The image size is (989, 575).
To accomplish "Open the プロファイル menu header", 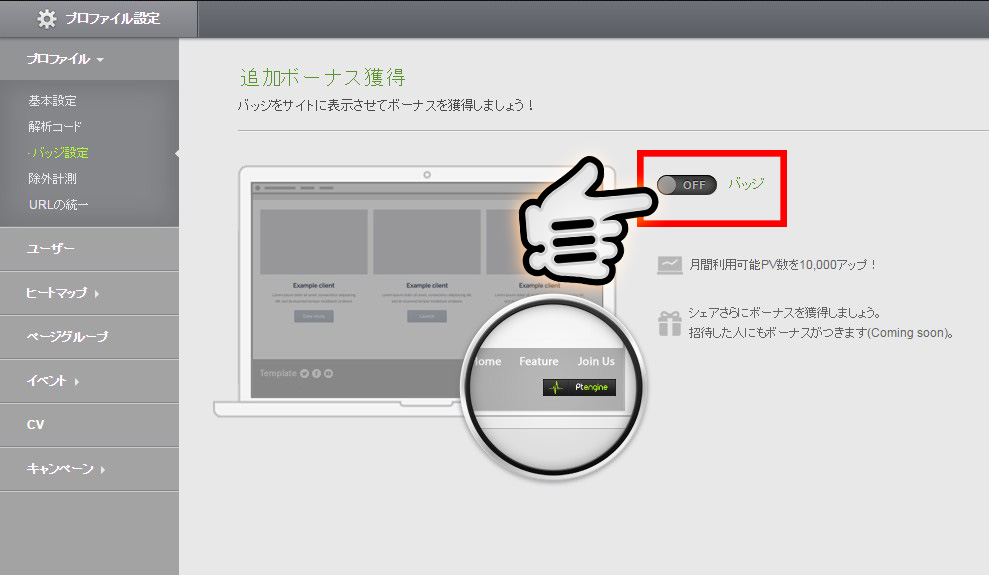I will click(x=90, y=59).
